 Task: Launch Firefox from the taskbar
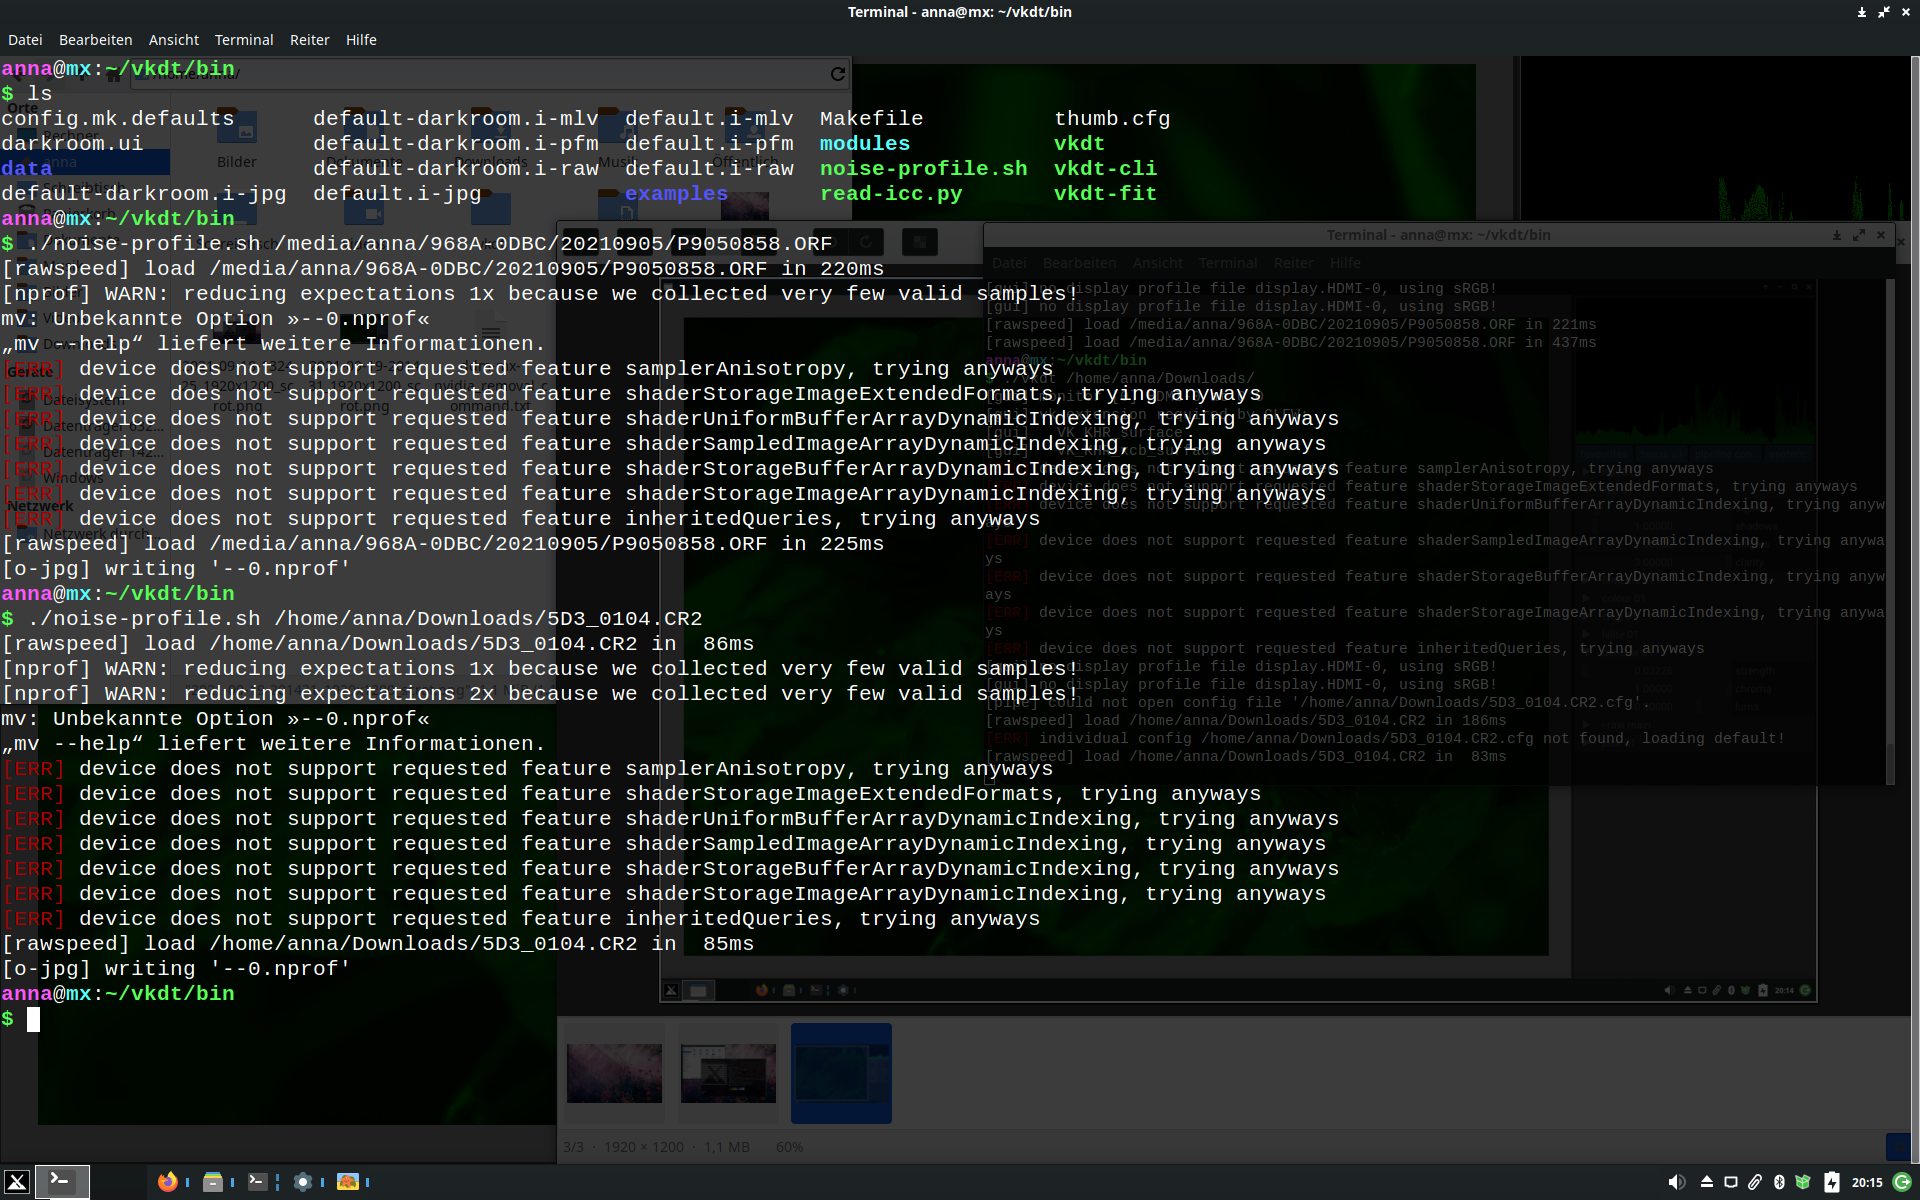tap(167, 1182)
